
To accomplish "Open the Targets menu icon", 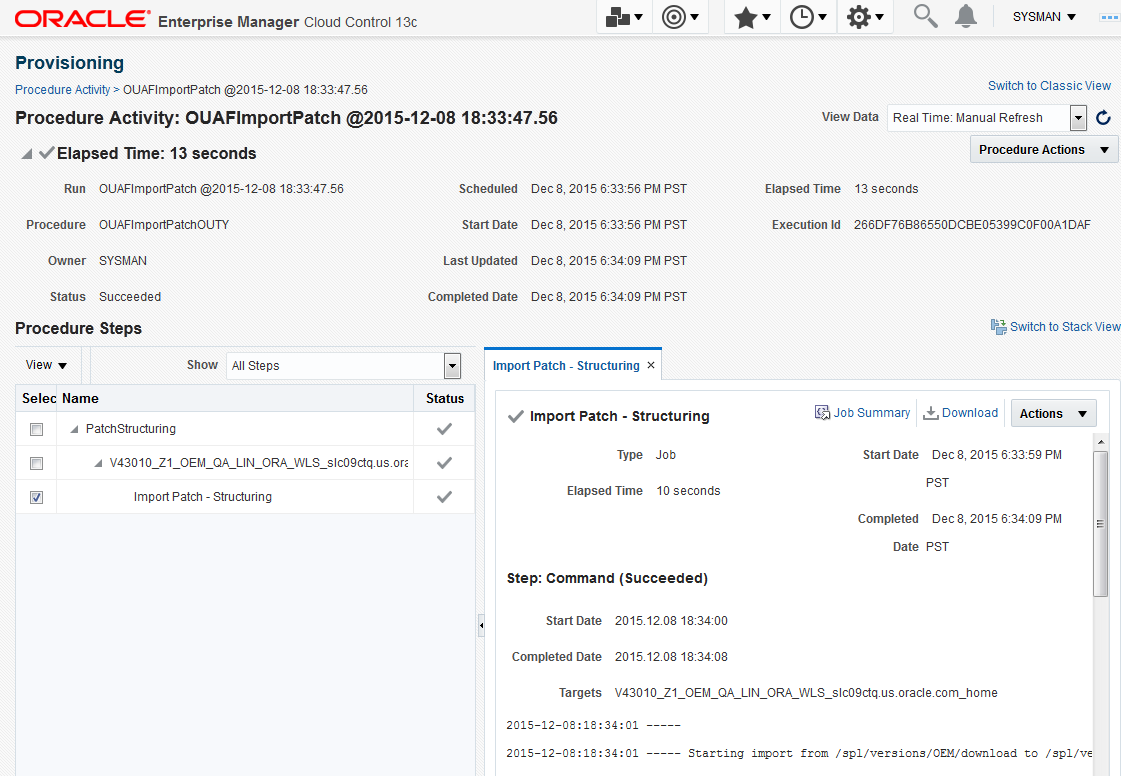I will point(679,16).
